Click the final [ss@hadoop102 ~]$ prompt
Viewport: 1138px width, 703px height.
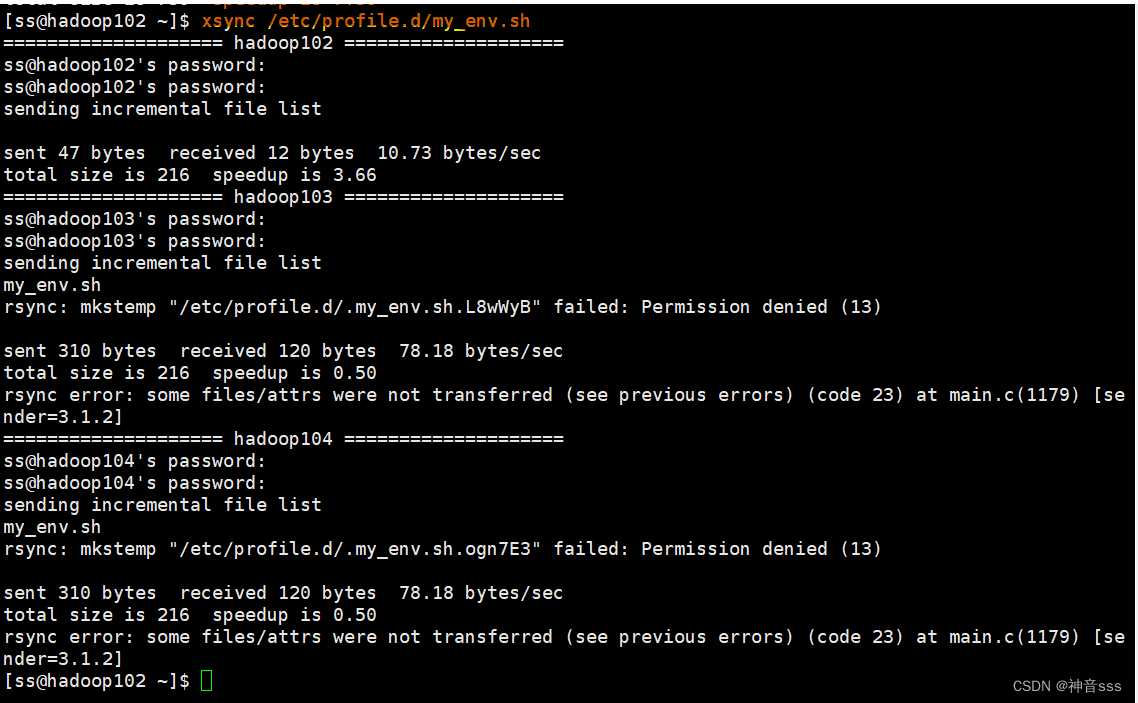tap(97, 681)
